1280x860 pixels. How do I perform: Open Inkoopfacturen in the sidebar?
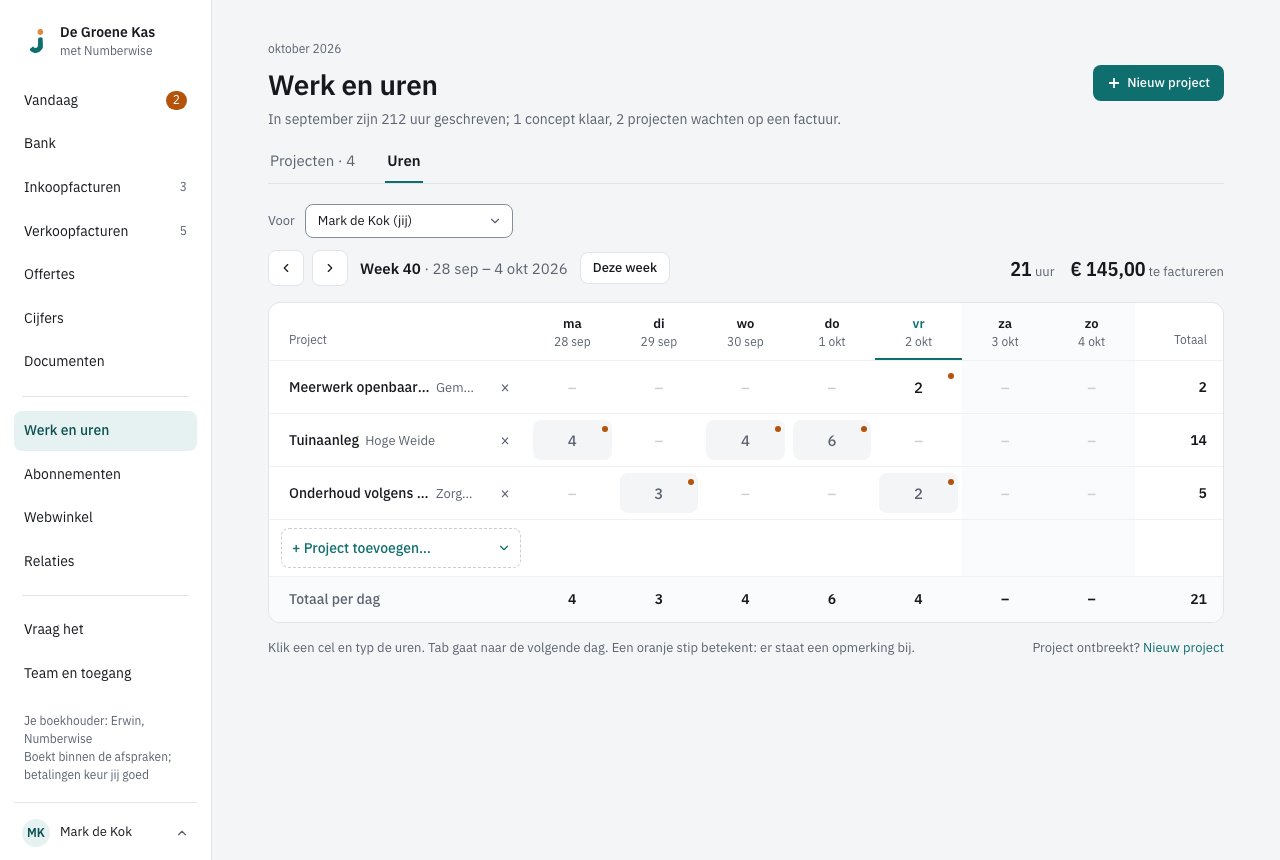pyautogui.click(x=105, y=187)
